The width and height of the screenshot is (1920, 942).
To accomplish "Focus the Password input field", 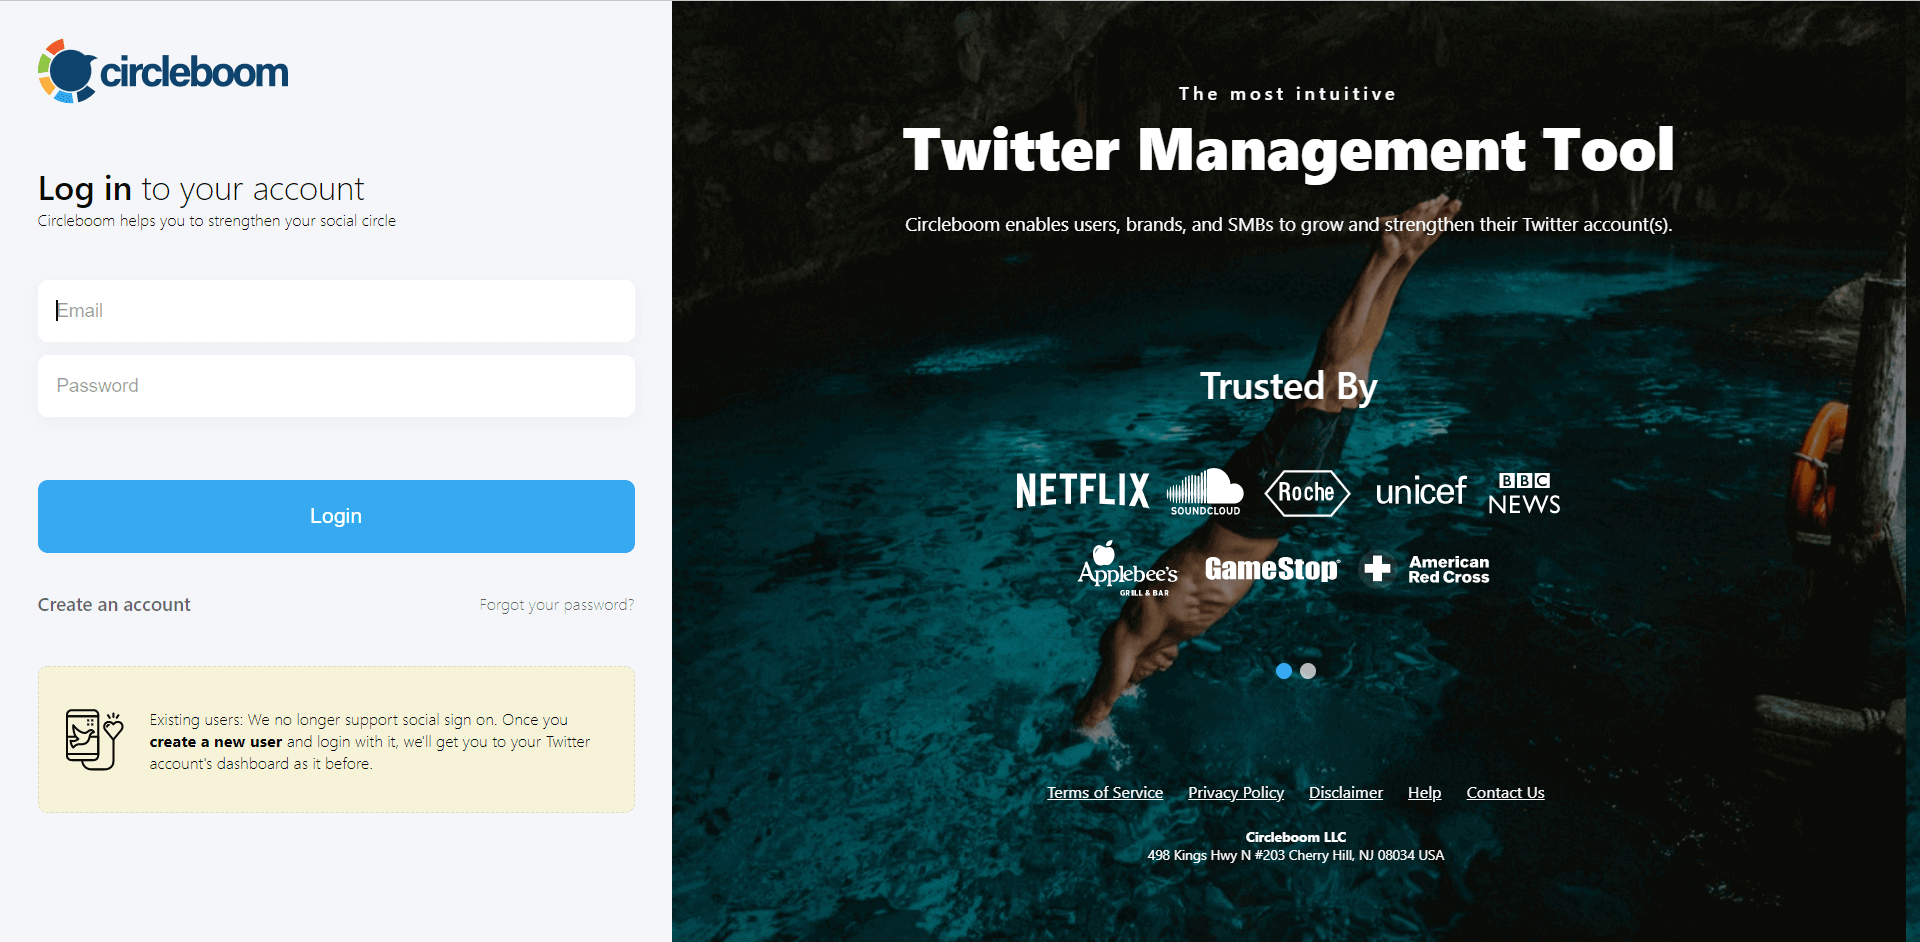I will [x=336, y=386].
